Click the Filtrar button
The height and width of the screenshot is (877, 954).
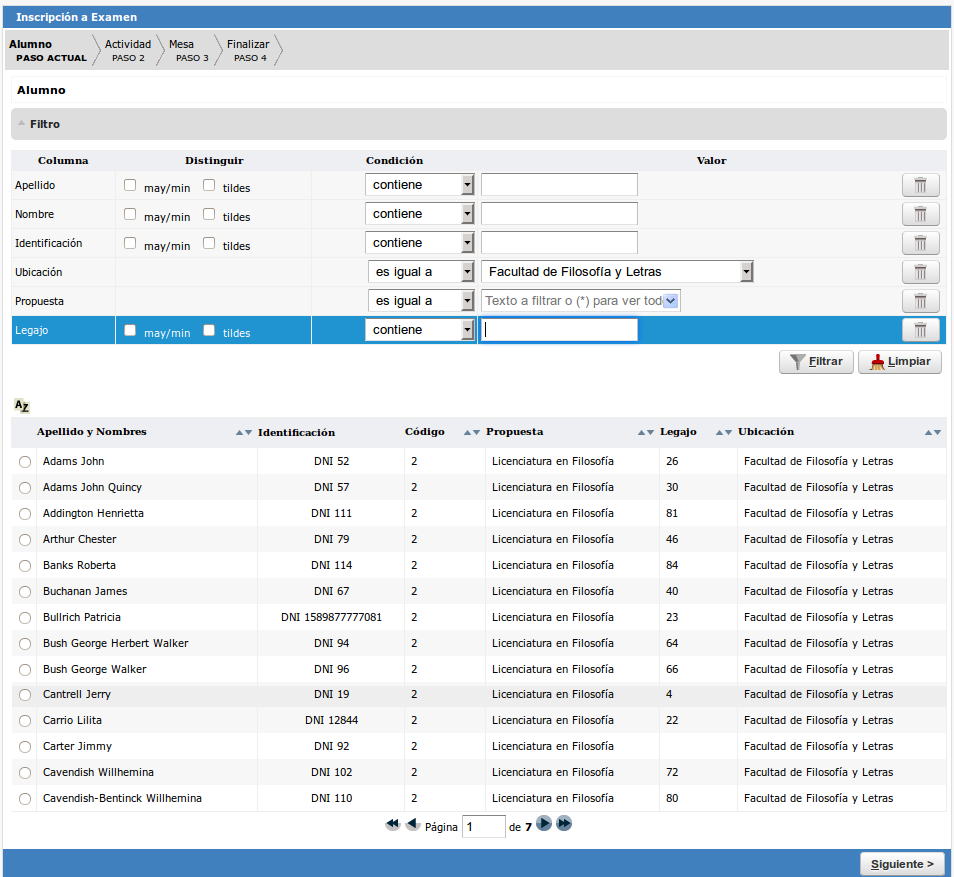pyautogui.click(x=816, y=362)
